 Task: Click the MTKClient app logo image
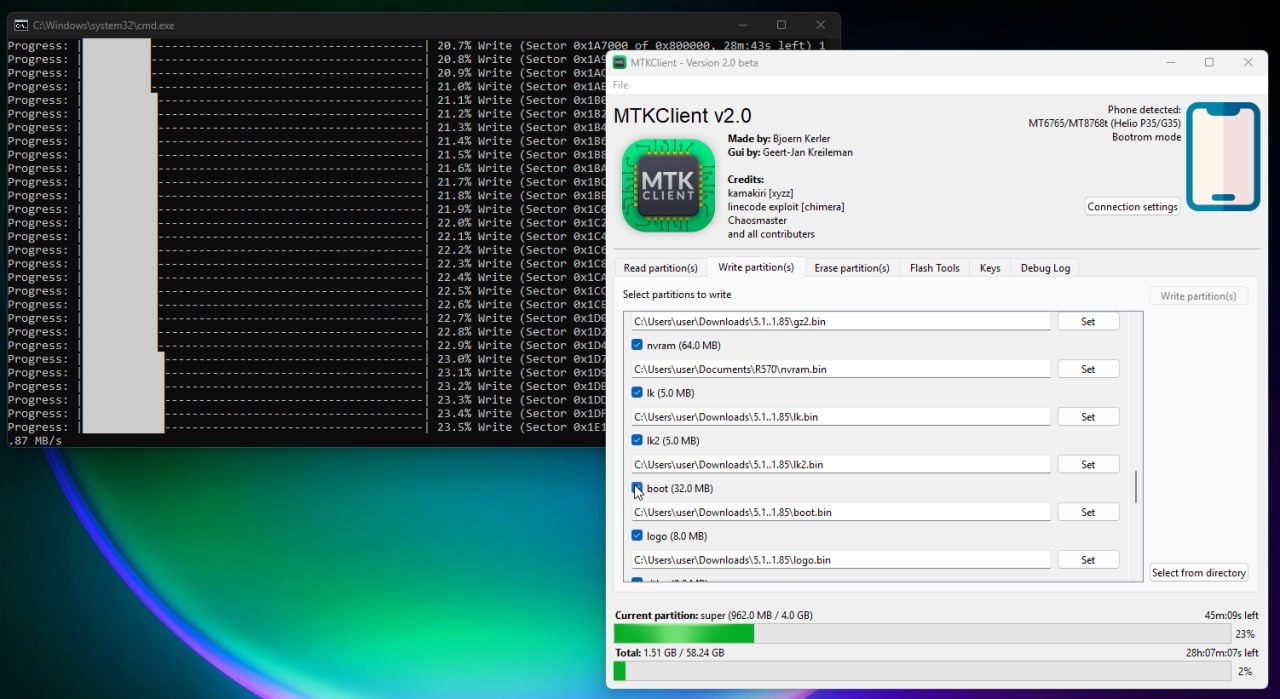668,186
